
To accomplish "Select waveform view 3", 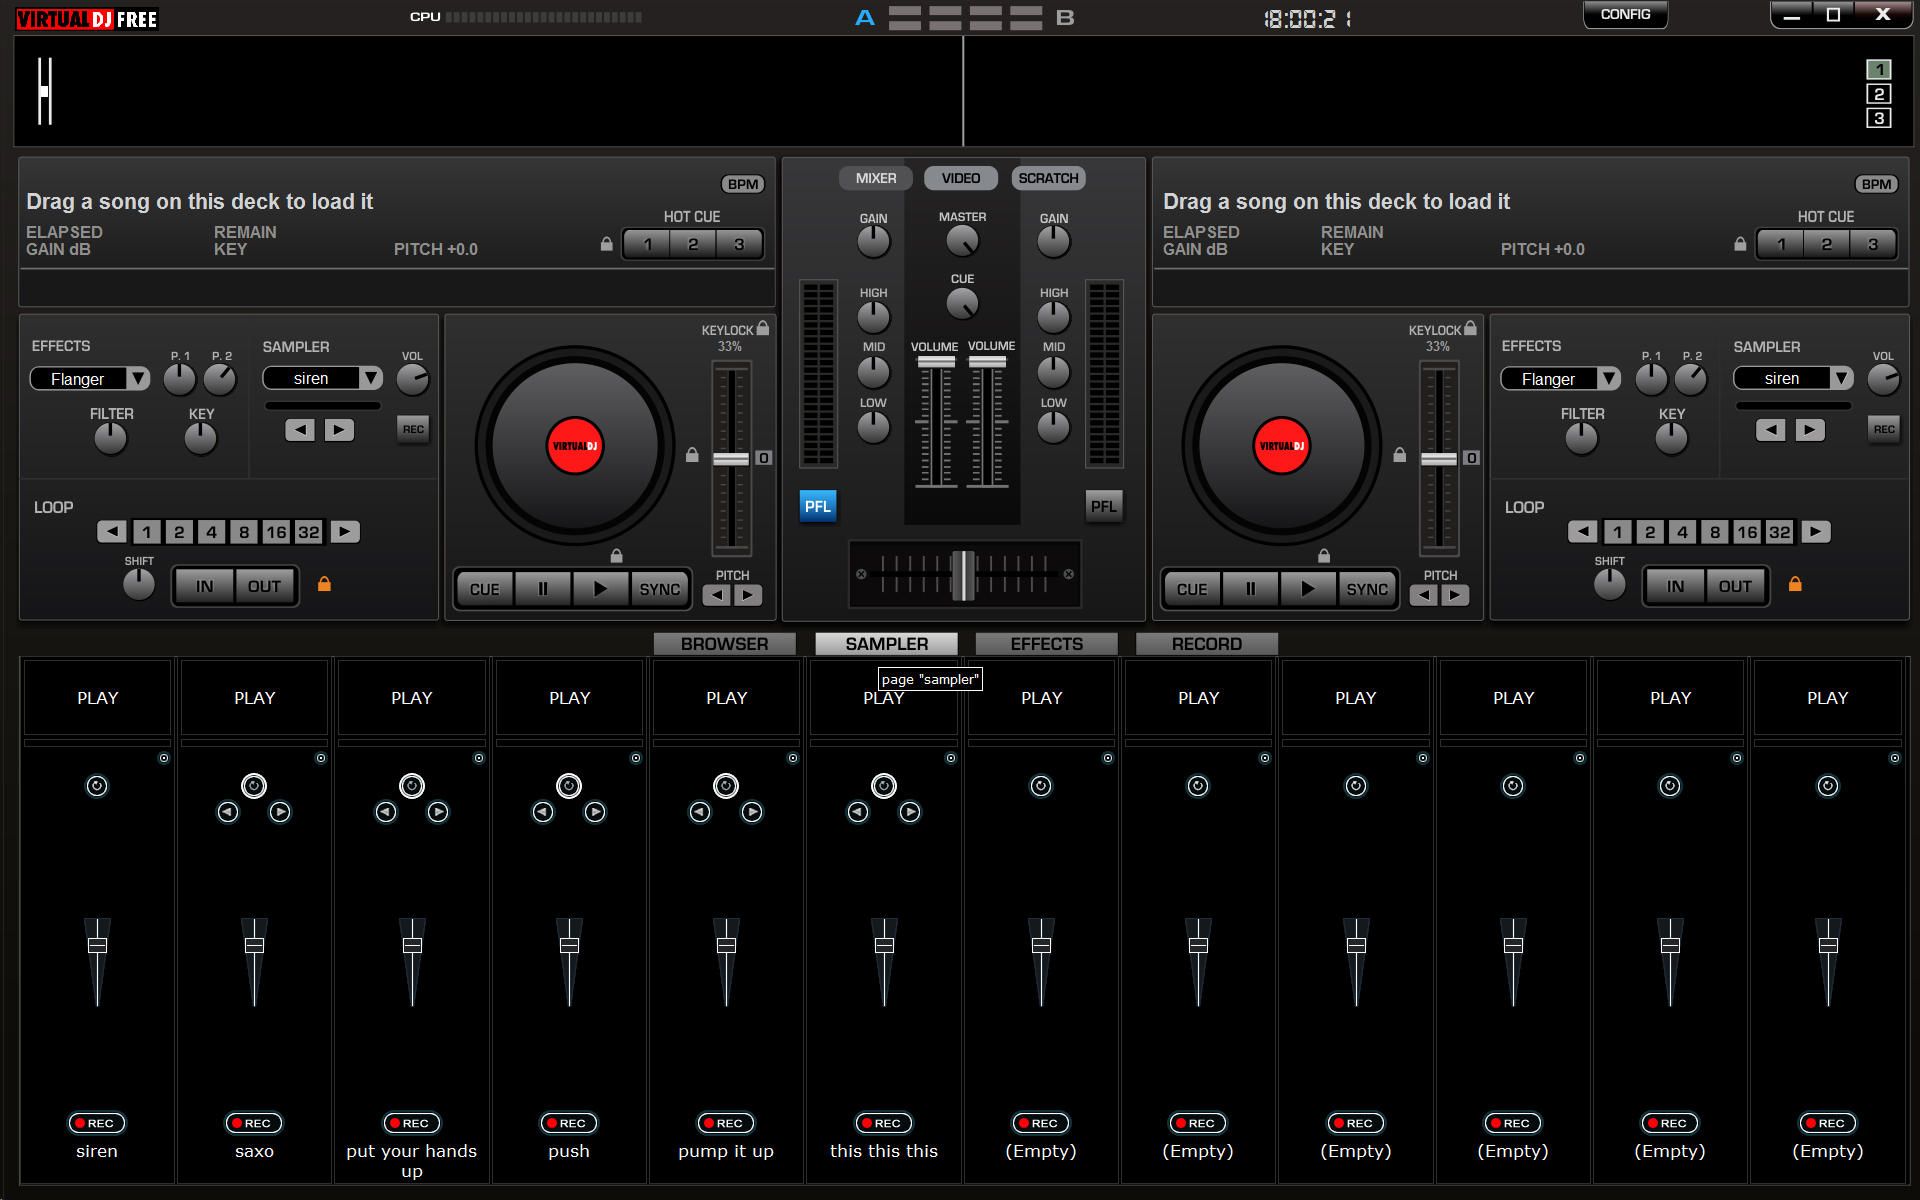I will pos(1879,118).
